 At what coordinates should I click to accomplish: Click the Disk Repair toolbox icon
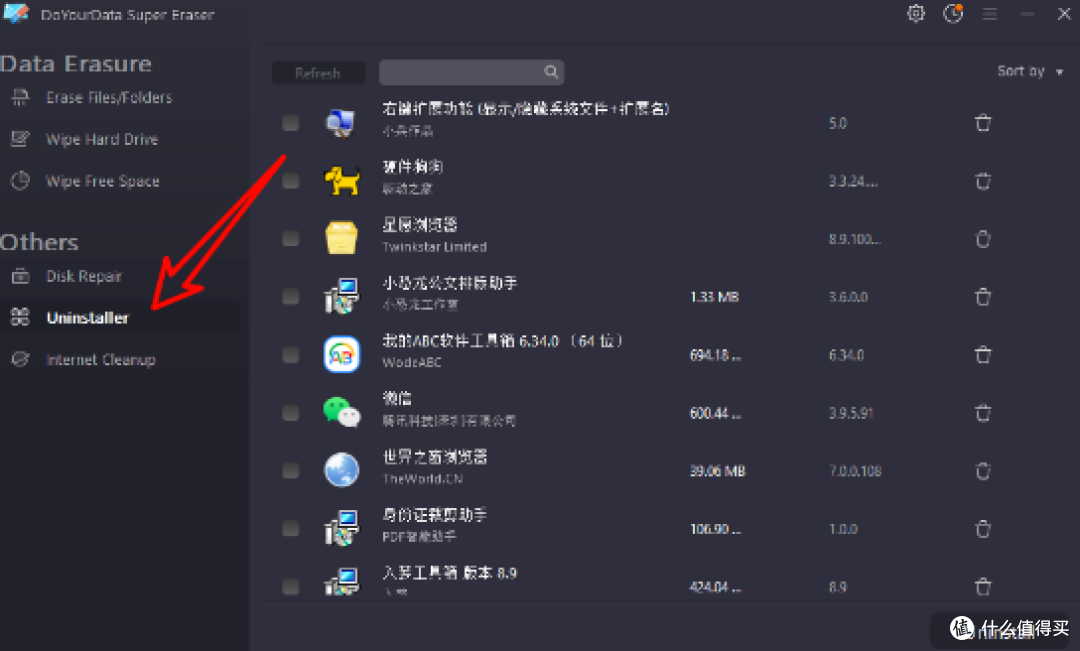[x=20, y=276]
